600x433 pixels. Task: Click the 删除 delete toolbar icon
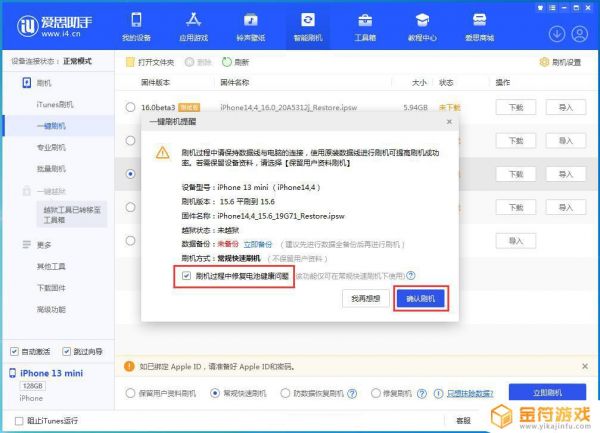pos(189,62)
